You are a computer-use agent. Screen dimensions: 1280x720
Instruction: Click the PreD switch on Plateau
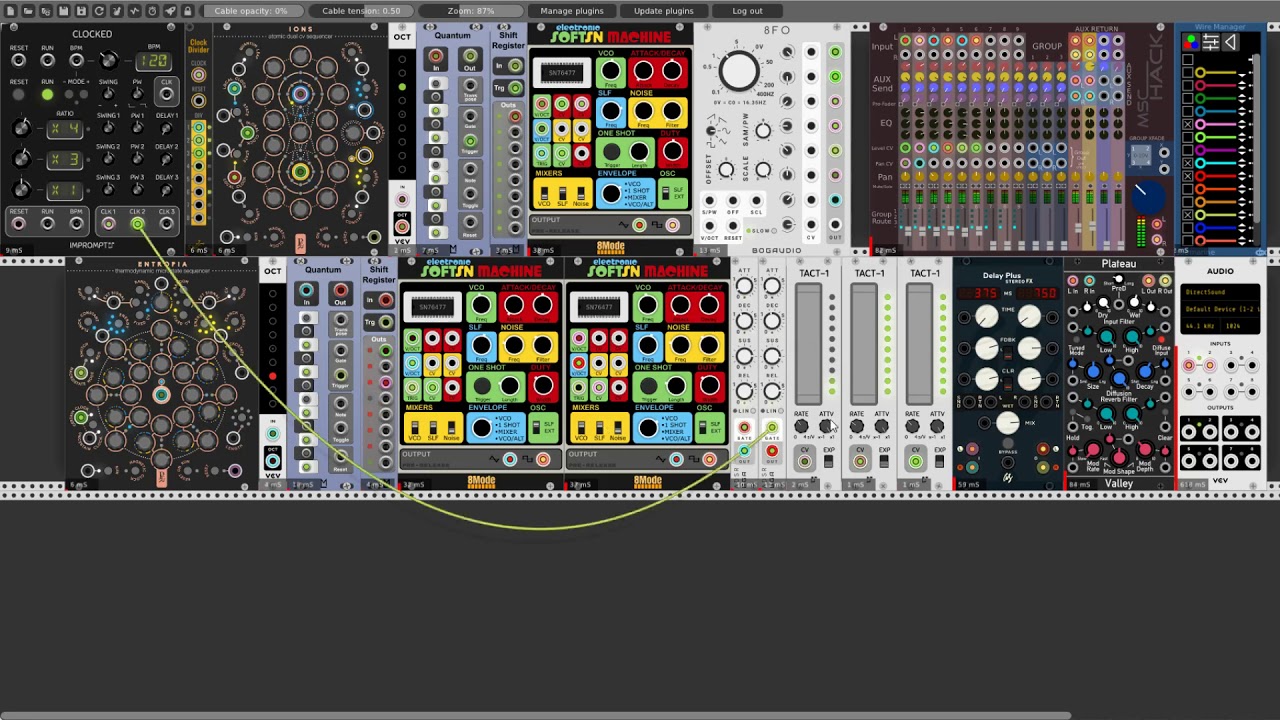(x=1118, y=279)
